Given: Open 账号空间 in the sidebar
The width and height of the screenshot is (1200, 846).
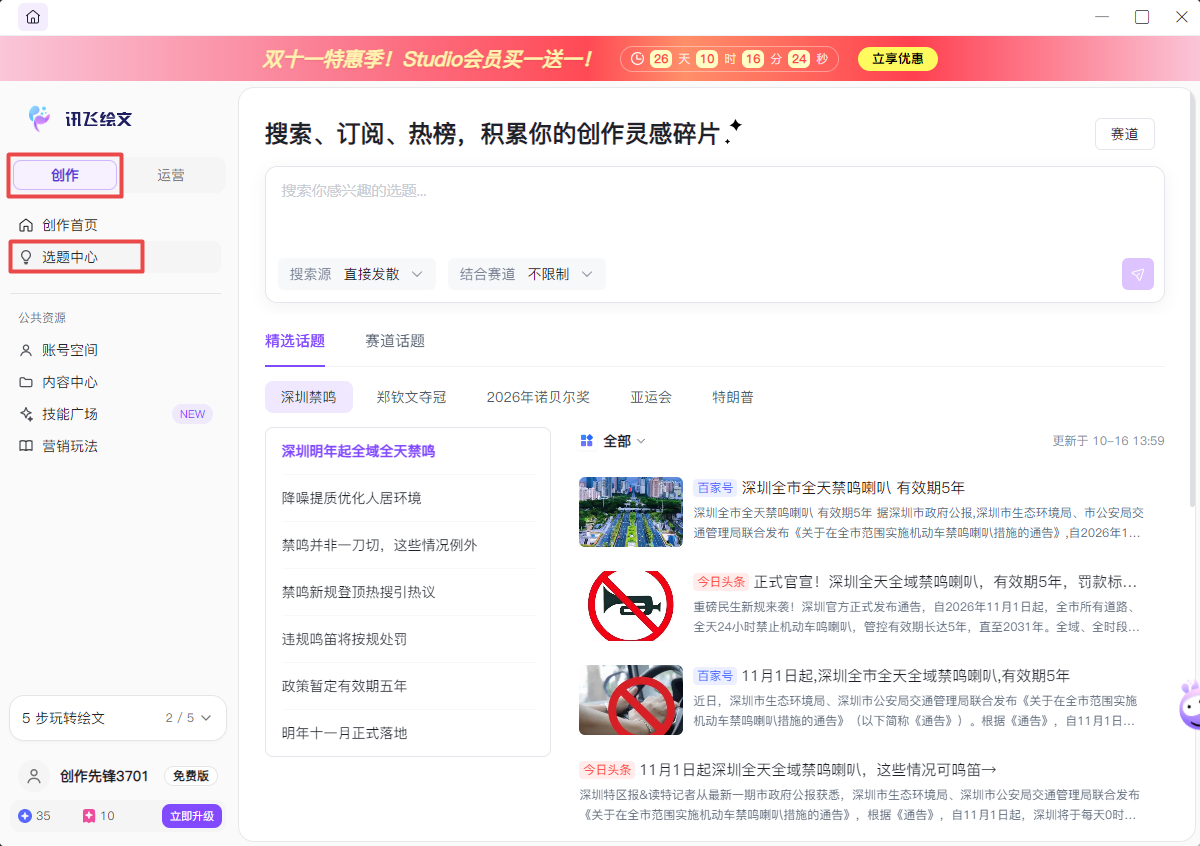Looking at the screenshot, I should pyautogui.click(x=69, y=350).
